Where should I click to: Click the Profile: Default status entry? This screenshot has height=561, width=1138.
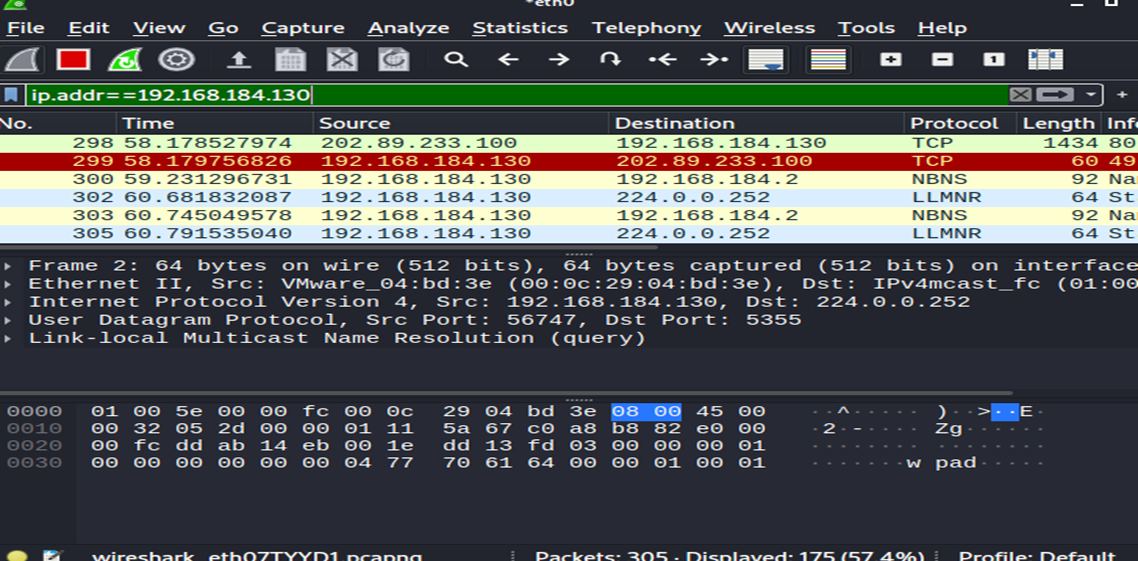1037,557
